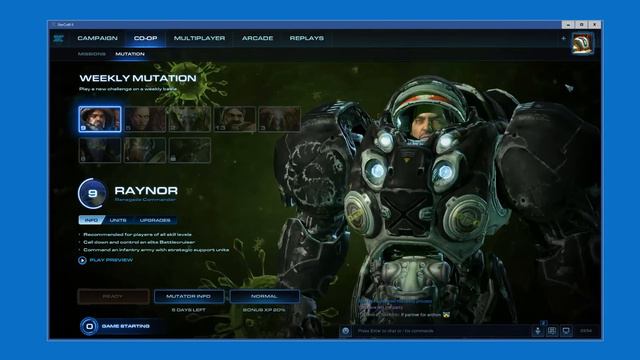Select the Missions sub-tab
Viewport: 640px width, 360px height.
click(91, 54)
